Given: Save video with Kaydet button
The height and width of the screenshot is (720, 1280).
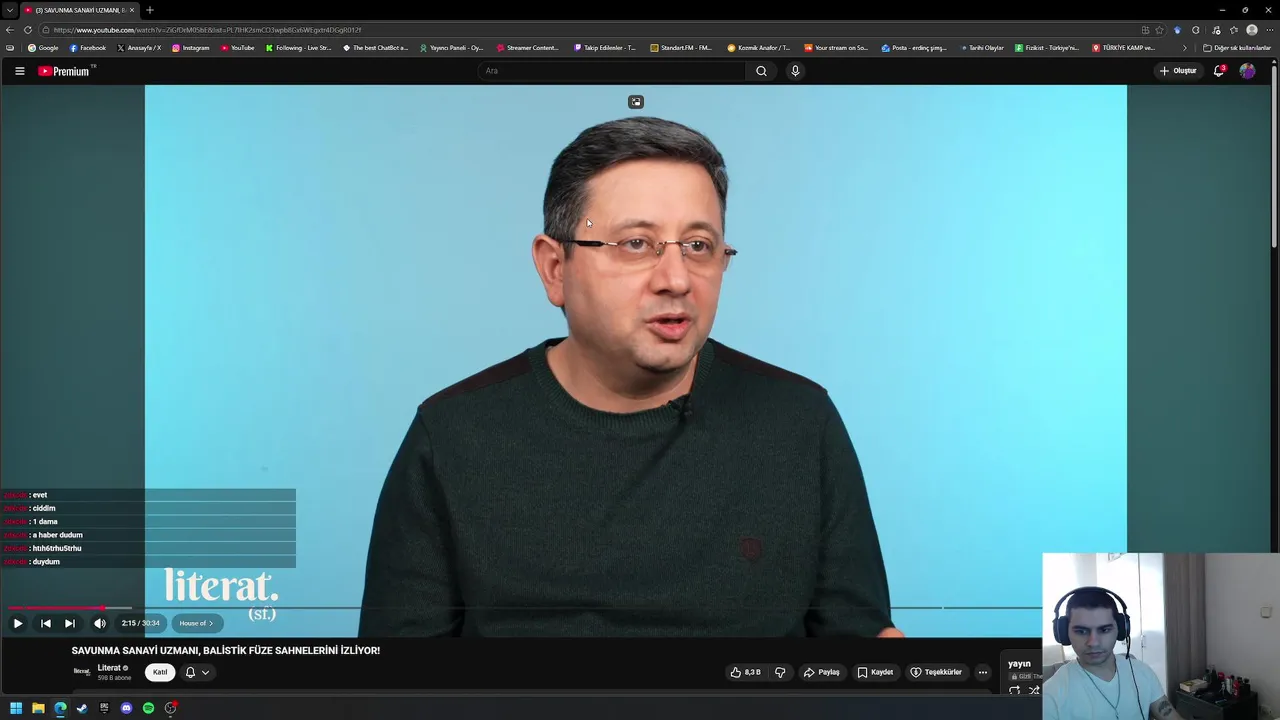Looking at the screenshot, I should (875, 672).
